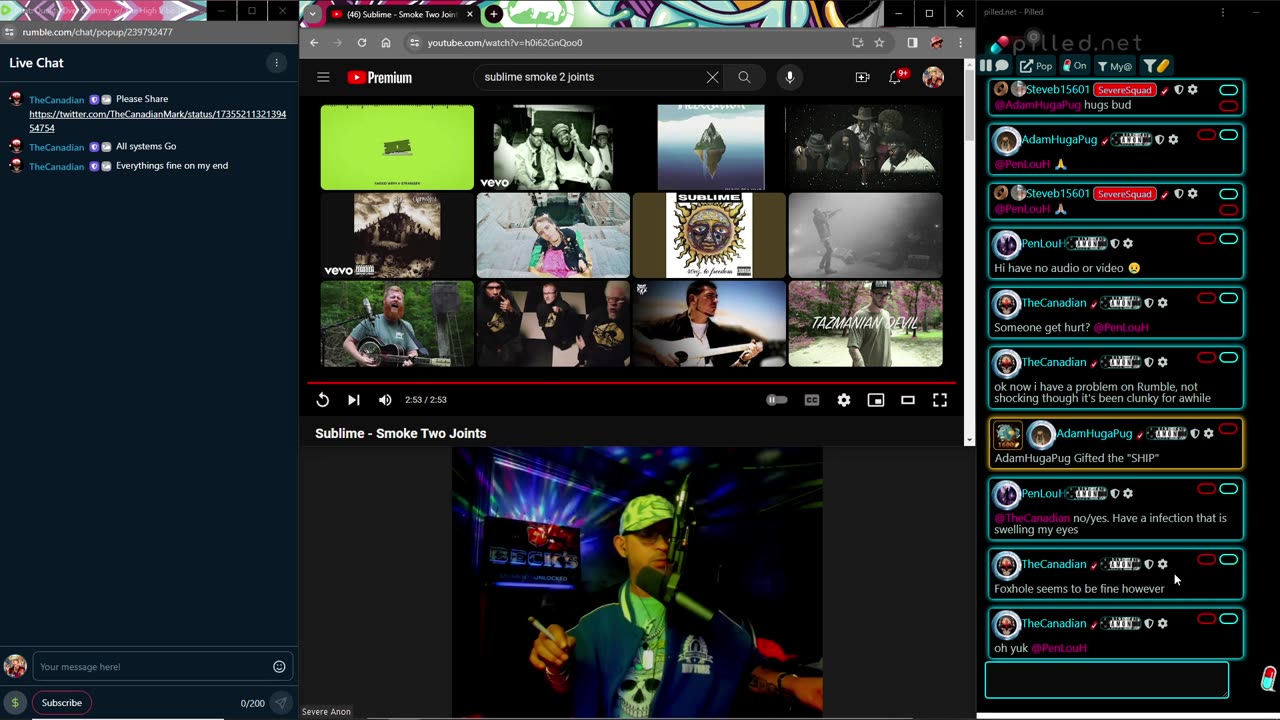The width and height of the screenshot is (1280, 720).
Task: Open the Chrome side panel
Action: 912,43
